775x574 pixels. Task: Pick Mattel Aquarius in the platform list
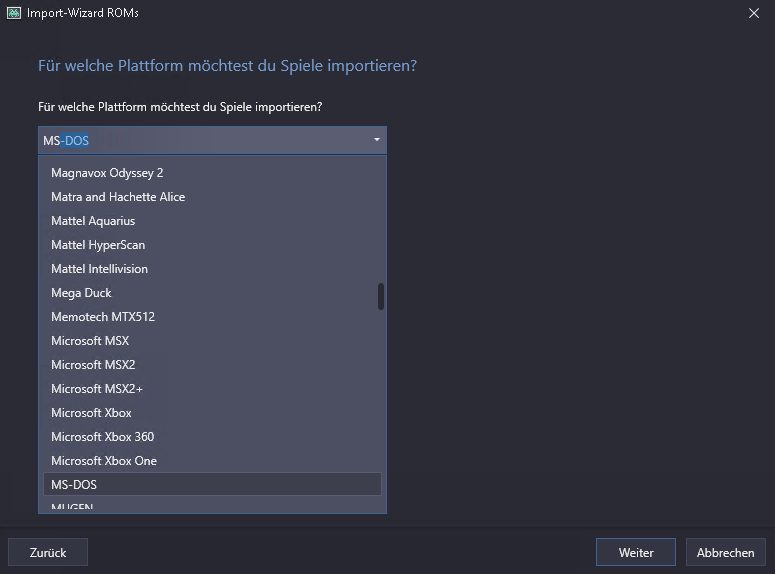(93, 221)
